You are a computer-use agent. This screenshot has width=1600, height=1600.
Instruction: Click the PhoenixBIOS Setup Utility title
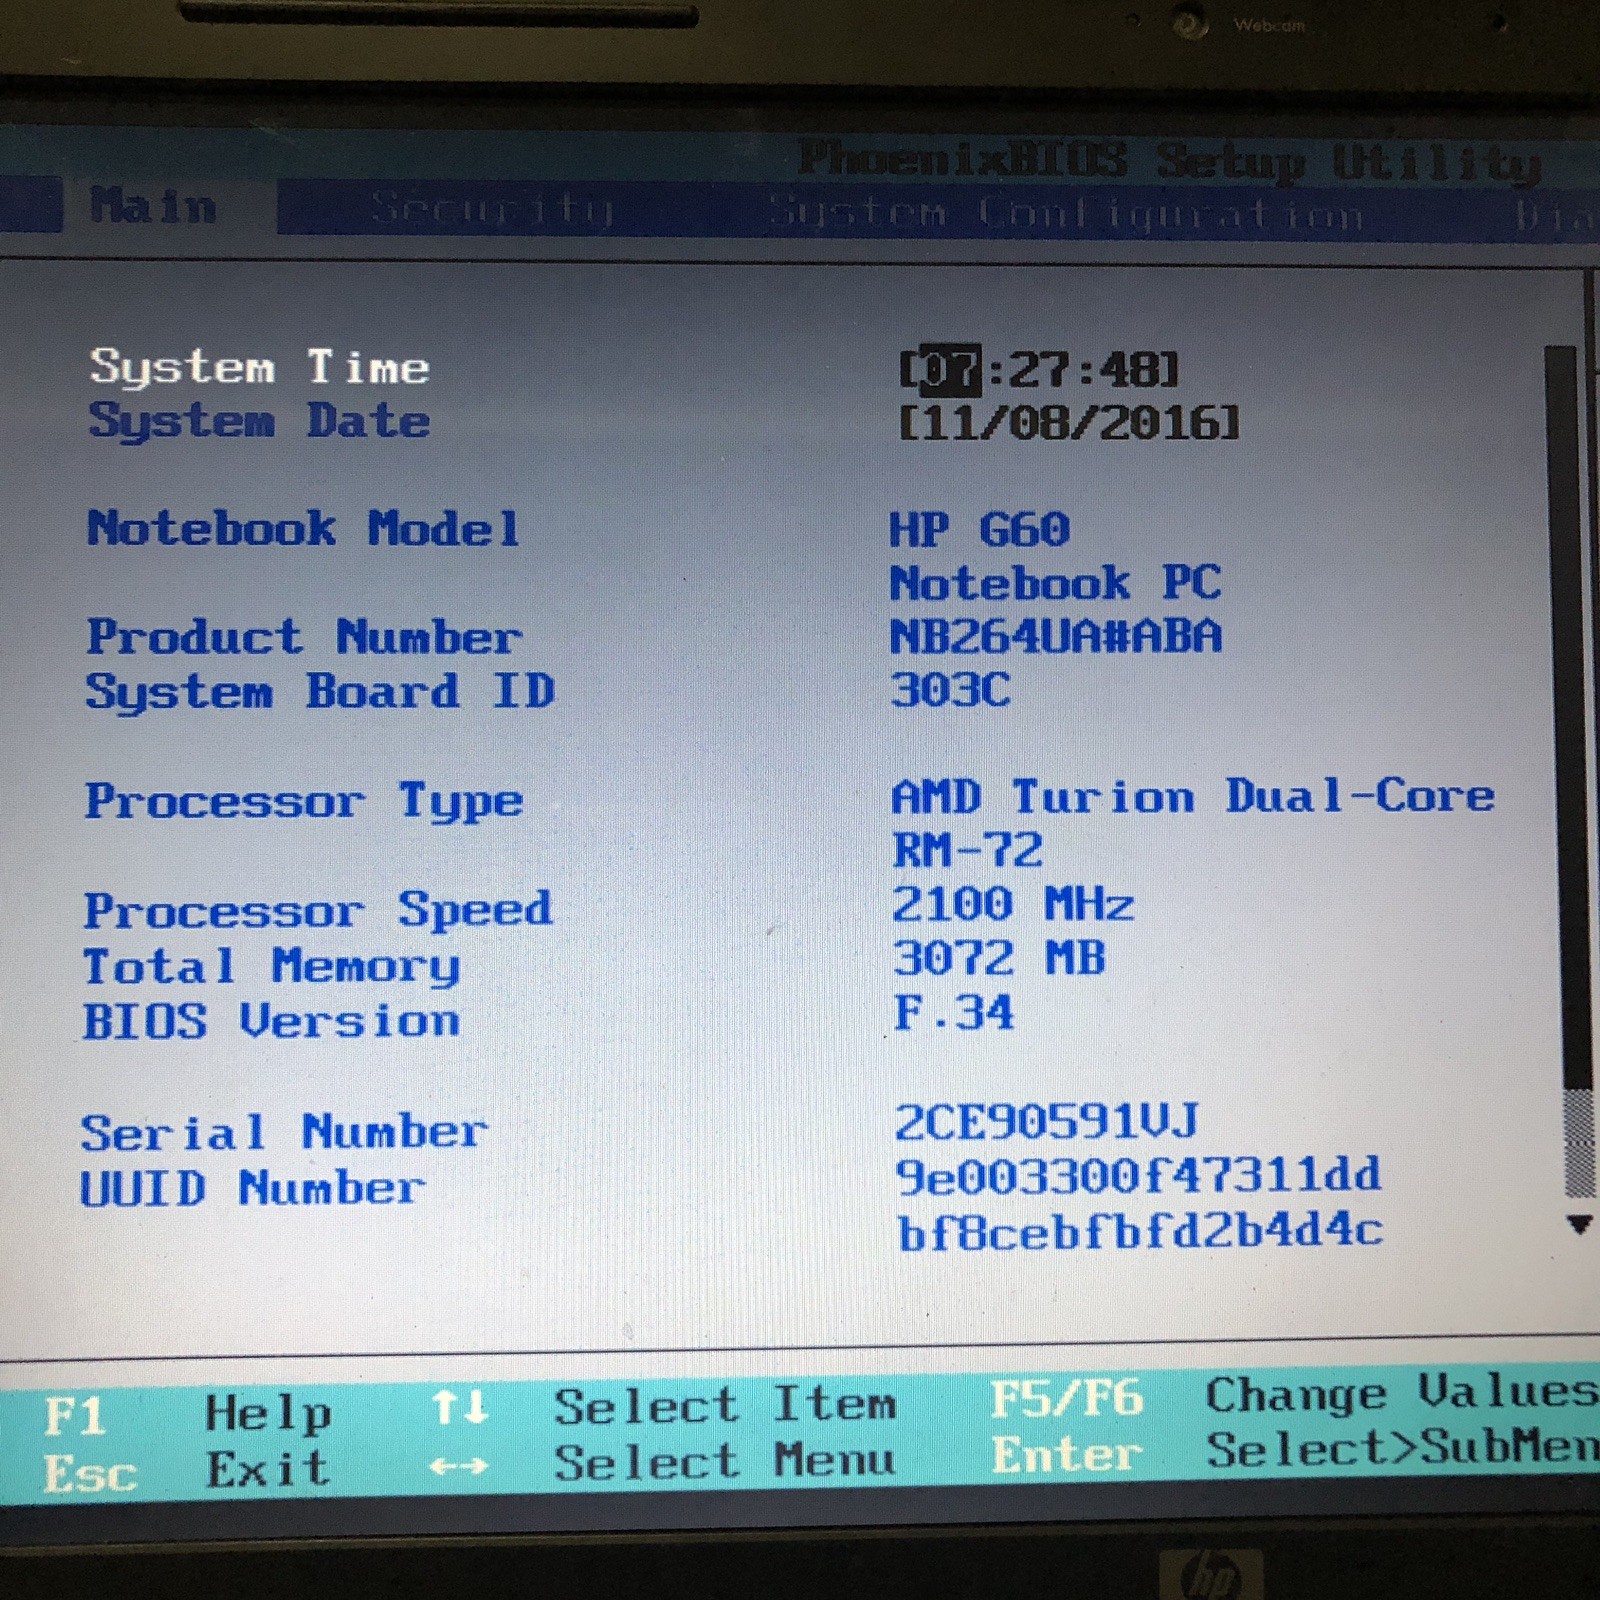(1170, 161)
